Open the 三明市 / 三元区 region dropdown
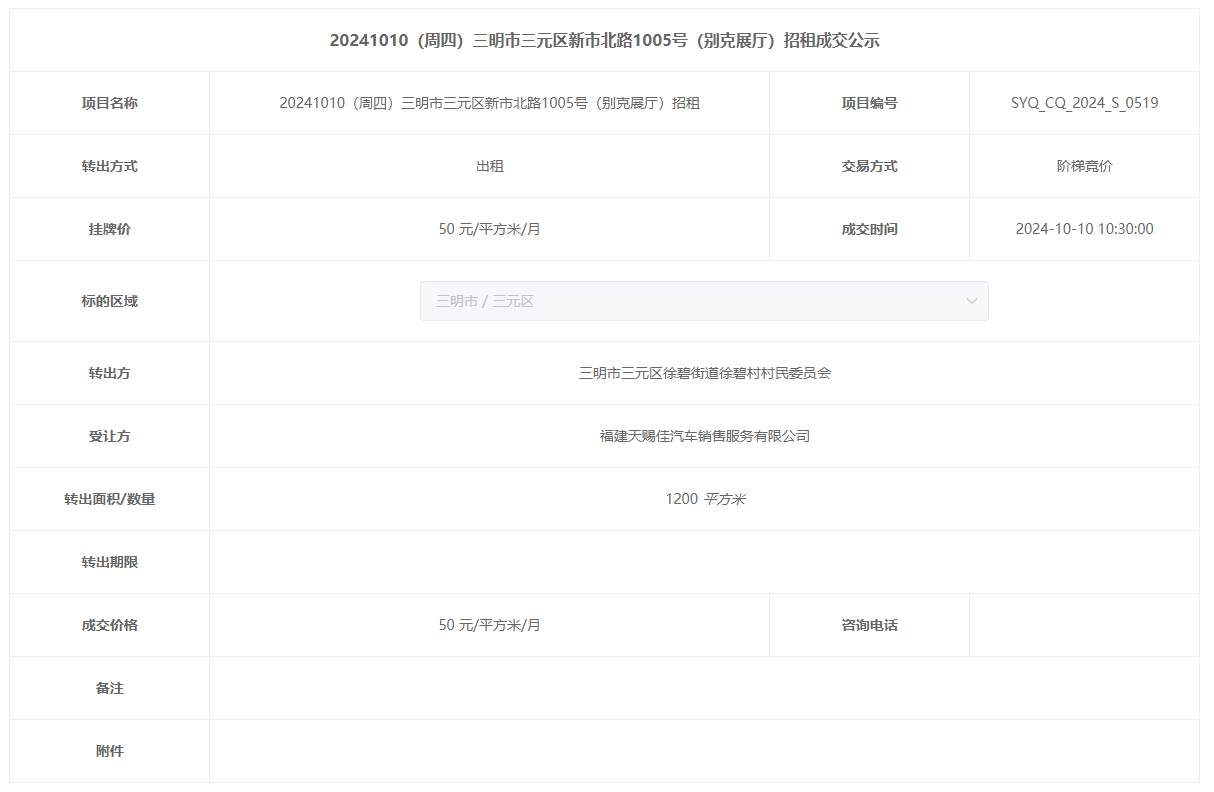 [703, 301]
